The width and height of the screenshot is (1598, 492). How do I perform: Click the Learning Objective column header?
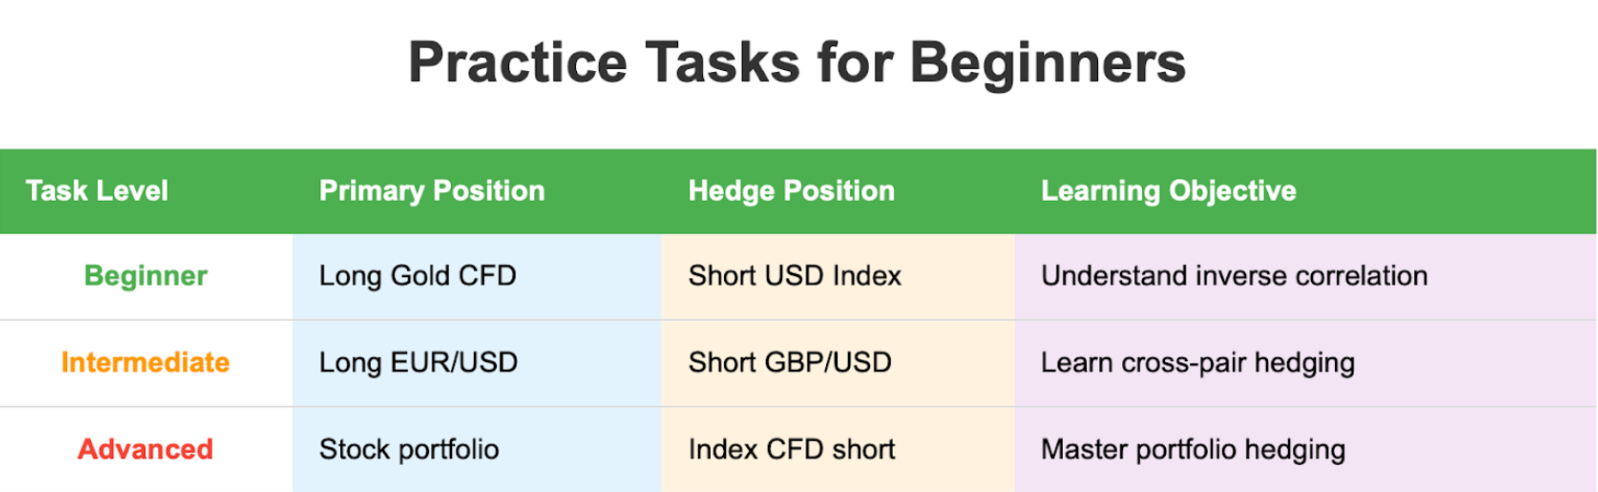click(1168, 191)
